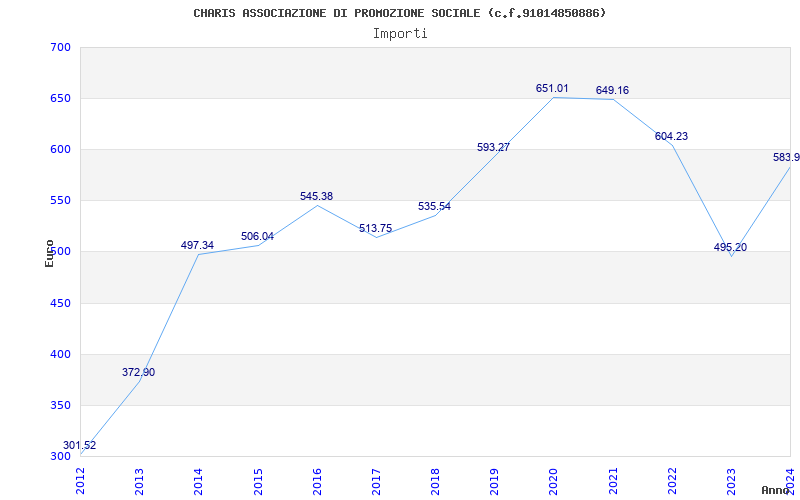
Task: Click the 2017 x-axis label
Action: point(377,481)
